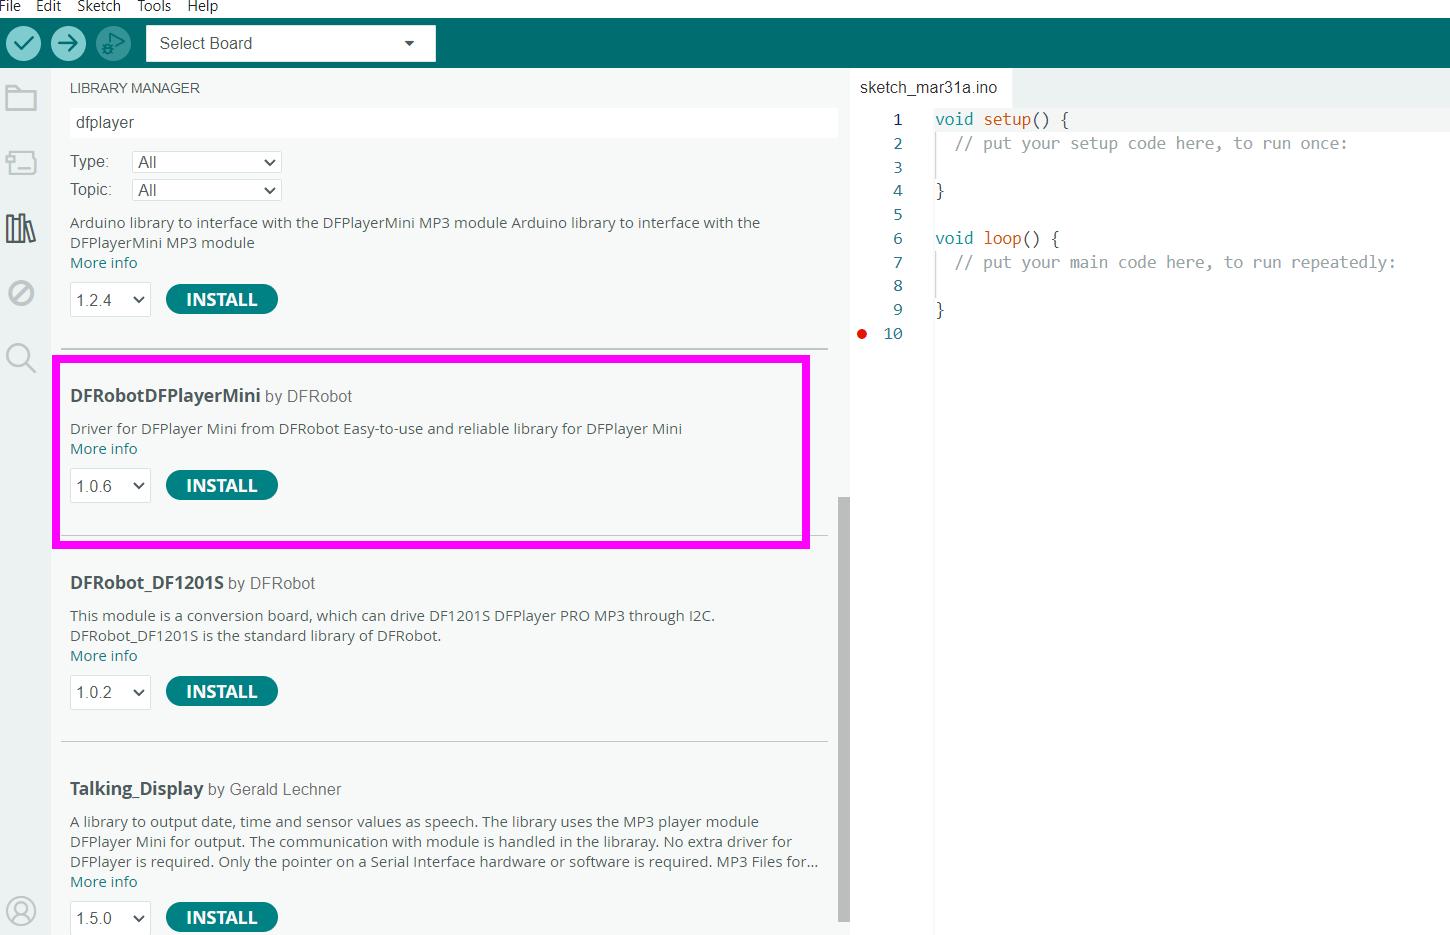The height and width of the screenshot is (935, 1450).
Task: Click the library list scrollbar
Action: tap(844, 709)
